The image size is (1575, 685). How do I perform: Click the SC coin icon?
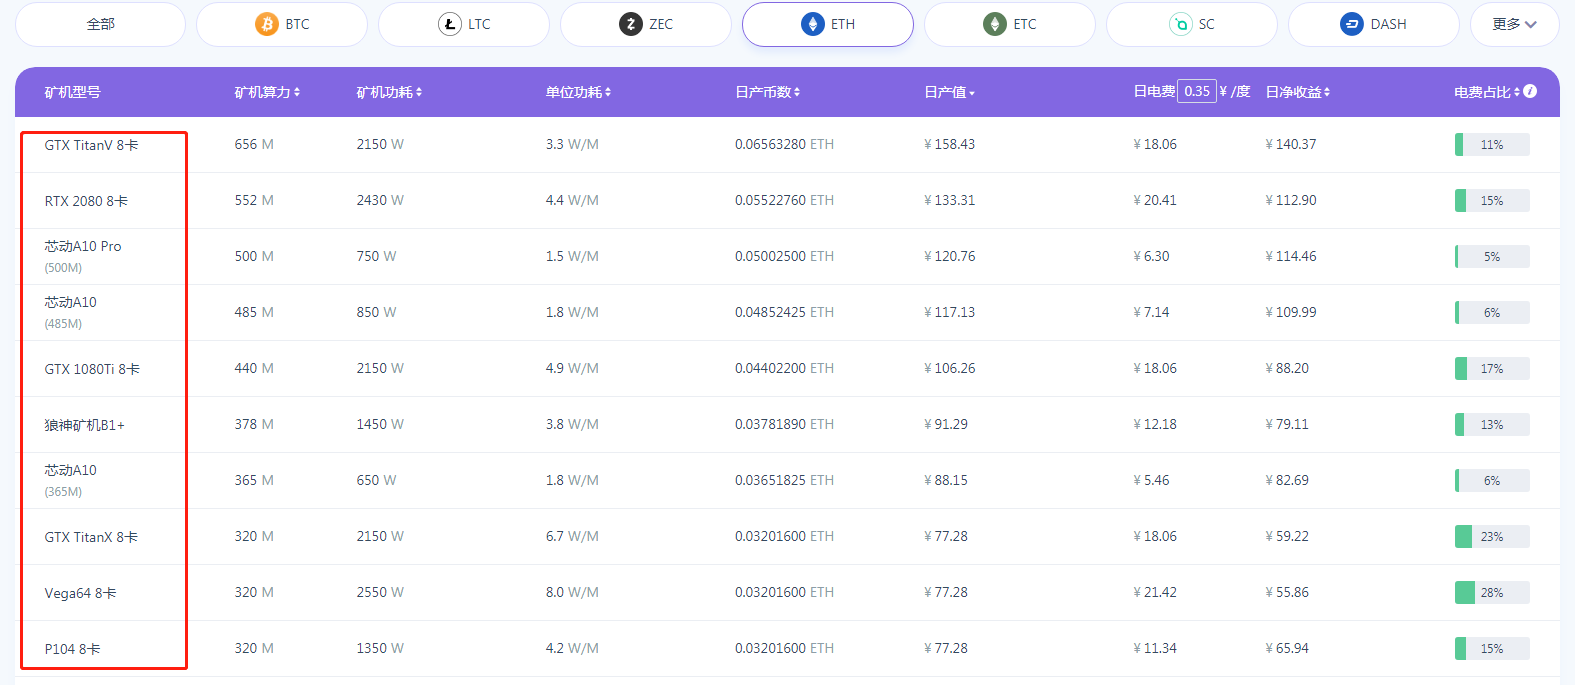pos(1181,24)
